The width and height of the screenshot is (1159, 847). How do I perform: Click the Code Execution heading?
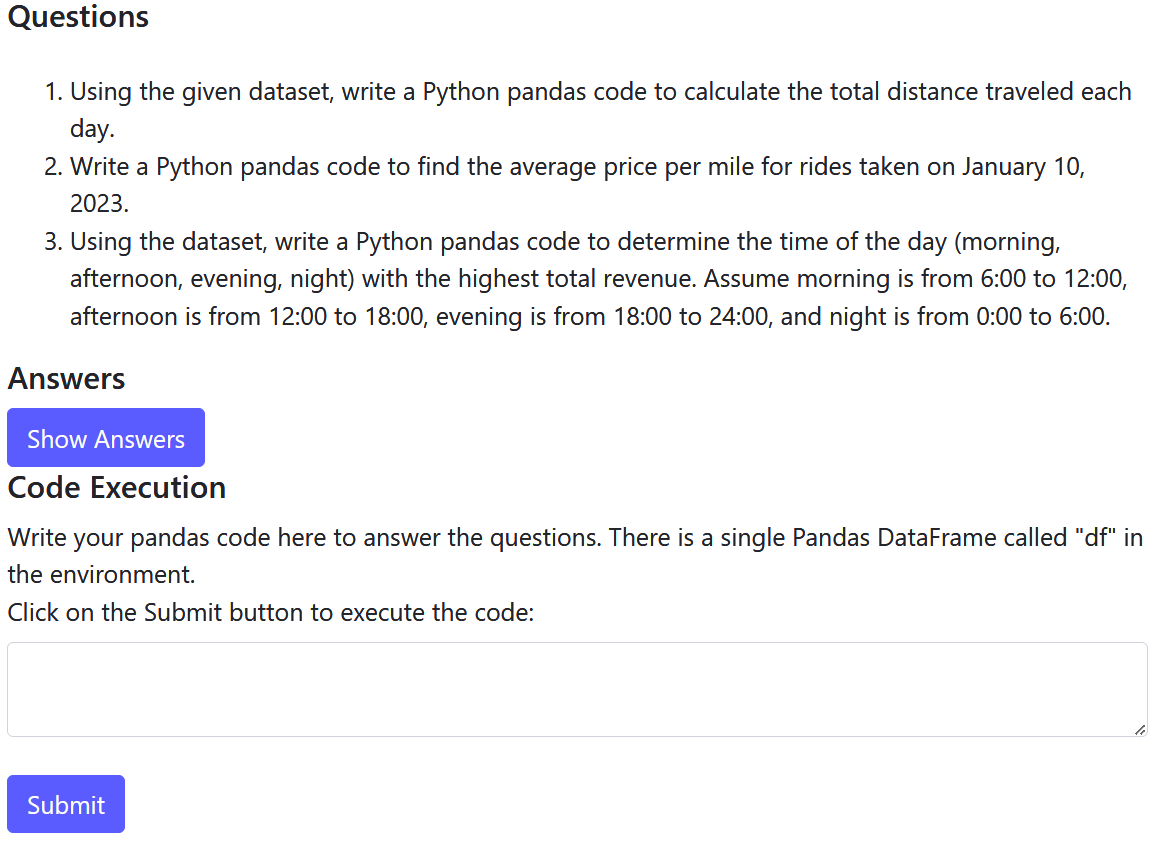click(x=116, y=488)
